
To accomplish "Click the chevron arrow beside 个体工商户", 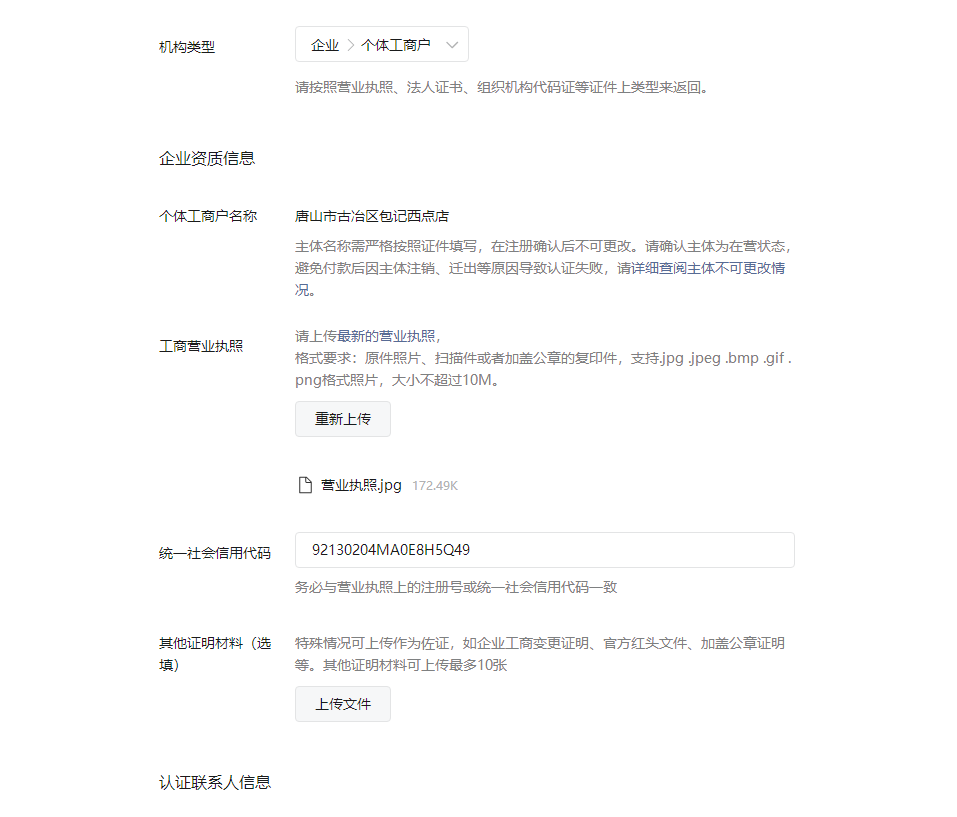I will pos(452,45).
